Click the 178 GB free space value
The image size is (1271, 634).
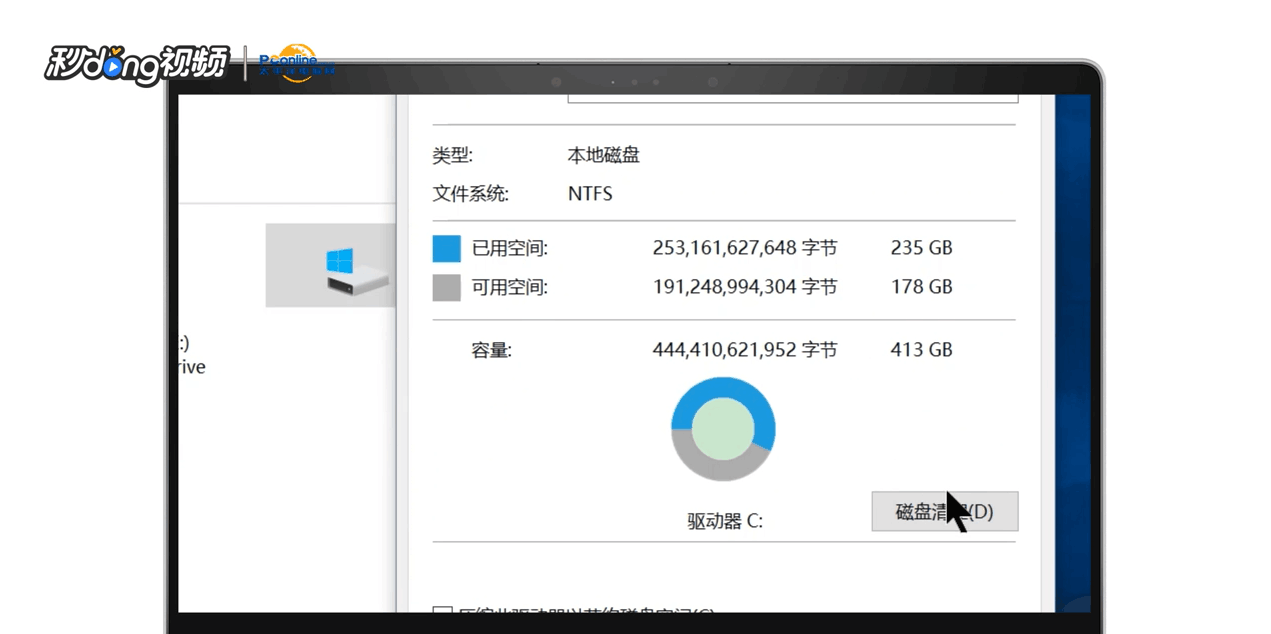[920, 287]
